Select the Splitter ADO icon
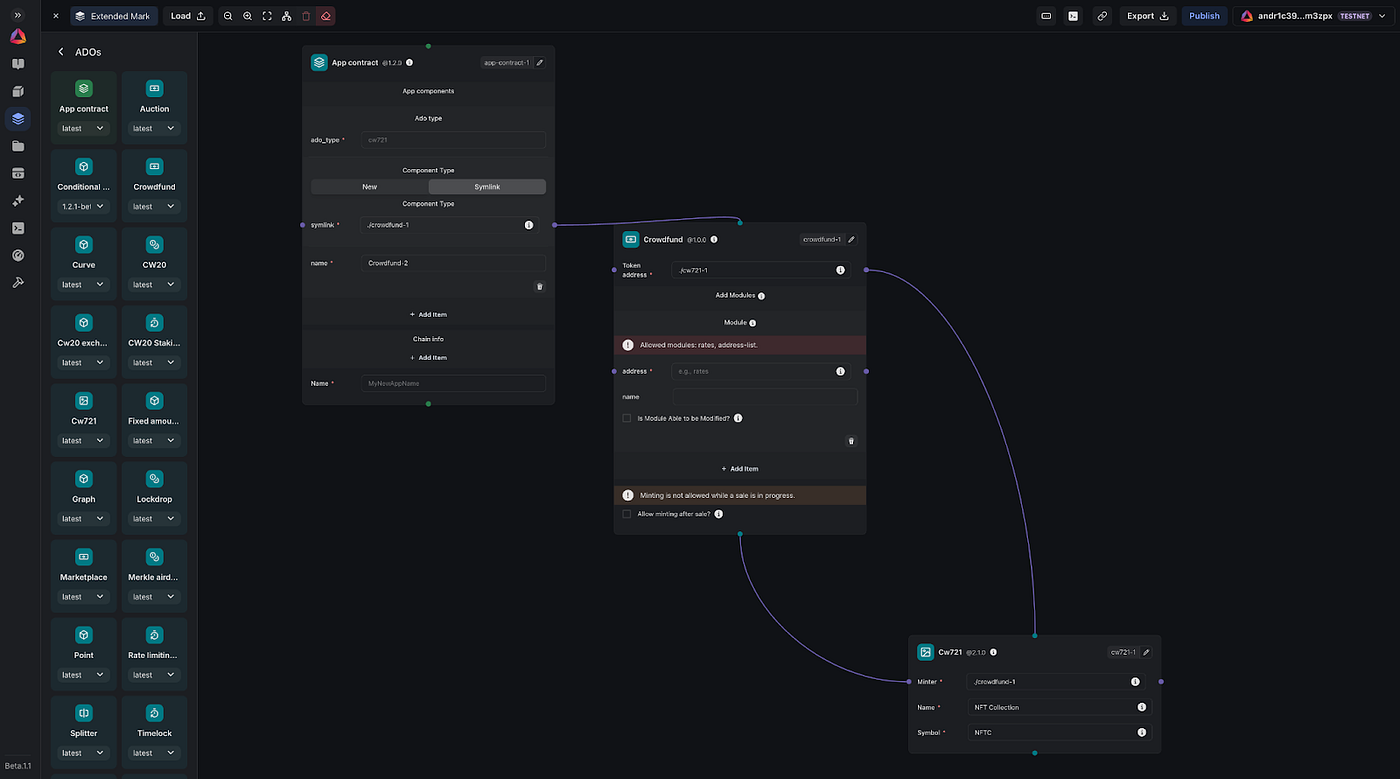The width and height of the screenshot is (1400, 779). 84,713
